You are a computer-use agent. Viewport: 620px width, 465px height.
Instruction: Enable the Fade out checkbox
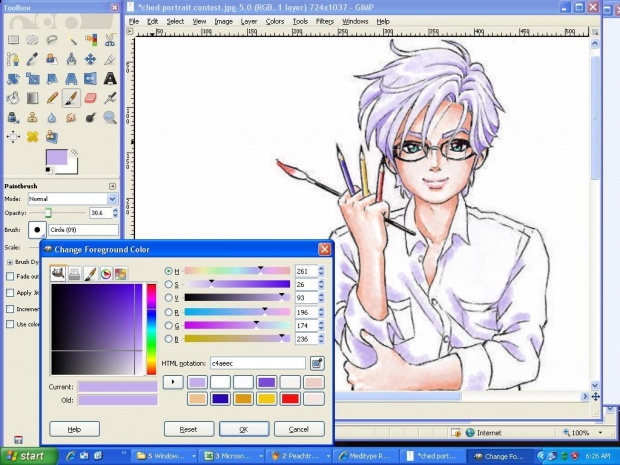[x=10, y=276]
